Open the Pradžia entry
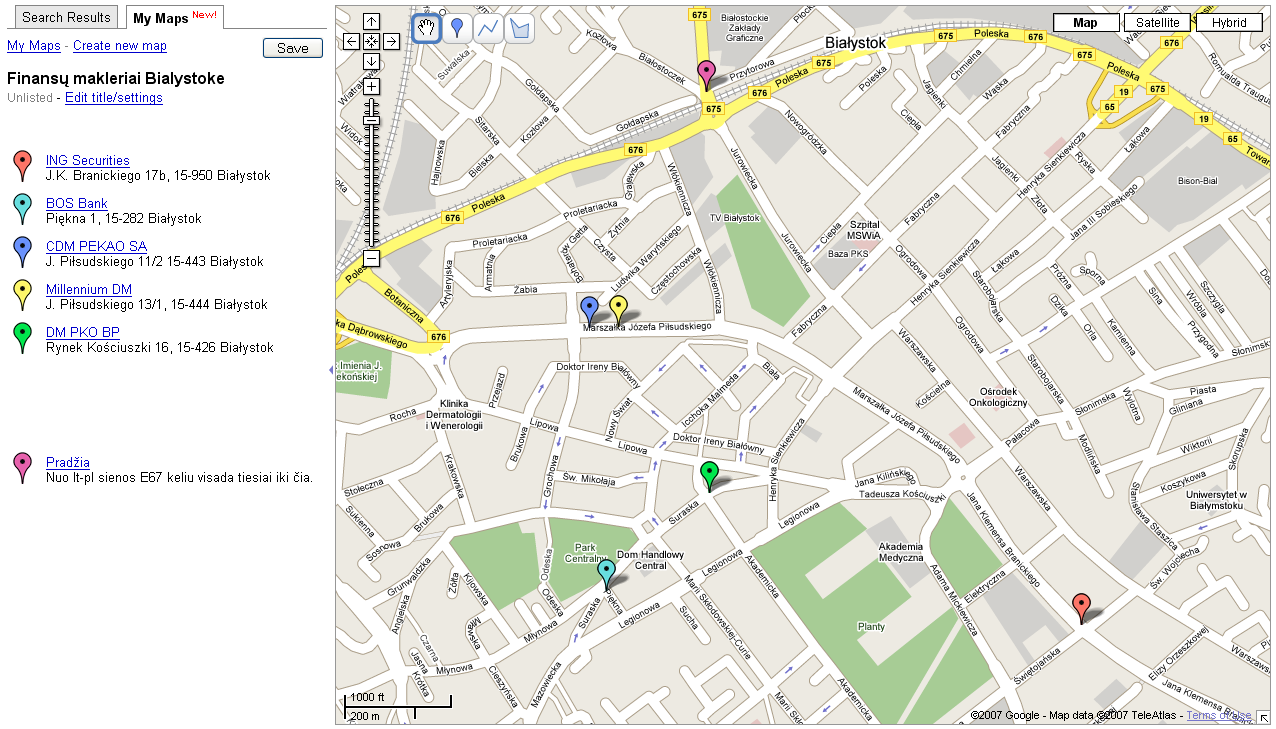The width and height of the screenshot is (1276, 729). (x=68, y=462)
